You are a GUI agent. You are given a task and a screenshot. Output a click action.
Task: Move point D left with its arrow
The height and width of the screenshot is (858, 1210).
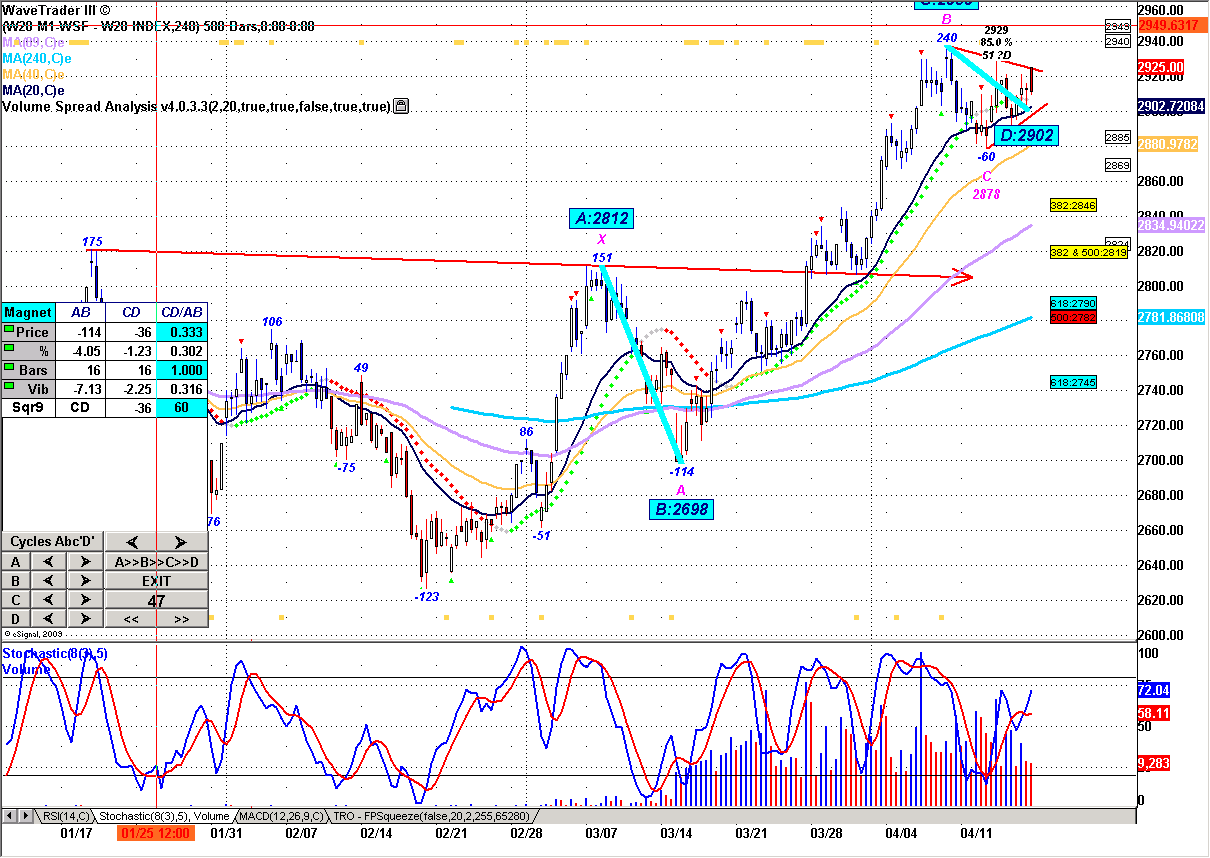(x=47, y=619)
